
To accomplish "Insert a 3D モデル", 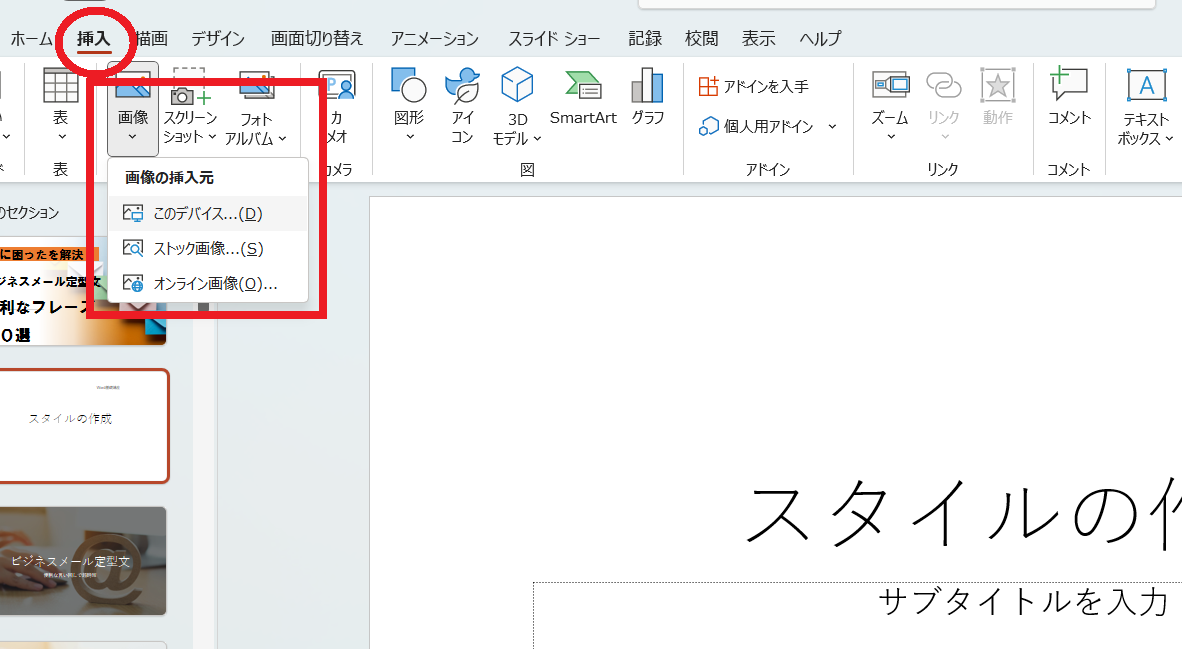I will (x=516, y=105).
